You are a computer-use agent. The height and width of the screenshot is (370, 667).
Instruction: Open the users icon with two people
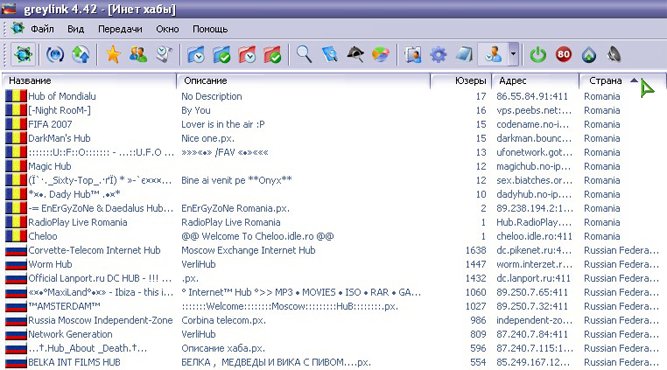pyautogui.click(x=138, y=54)
